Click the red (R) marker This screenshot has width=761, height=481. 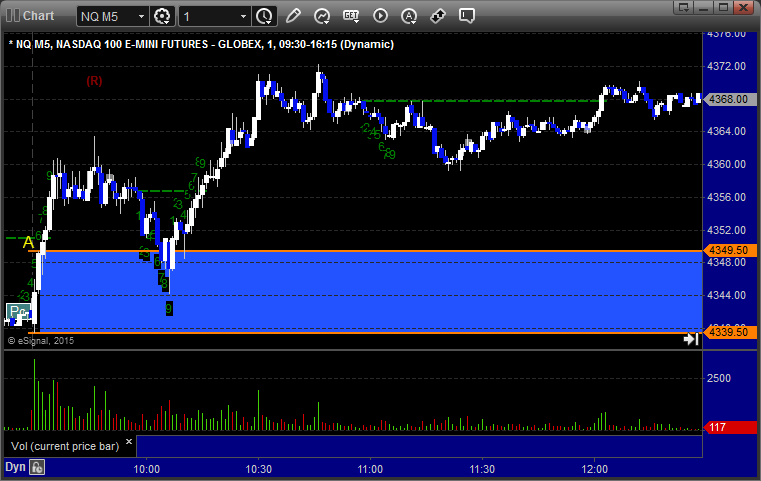tap(94, 81)
